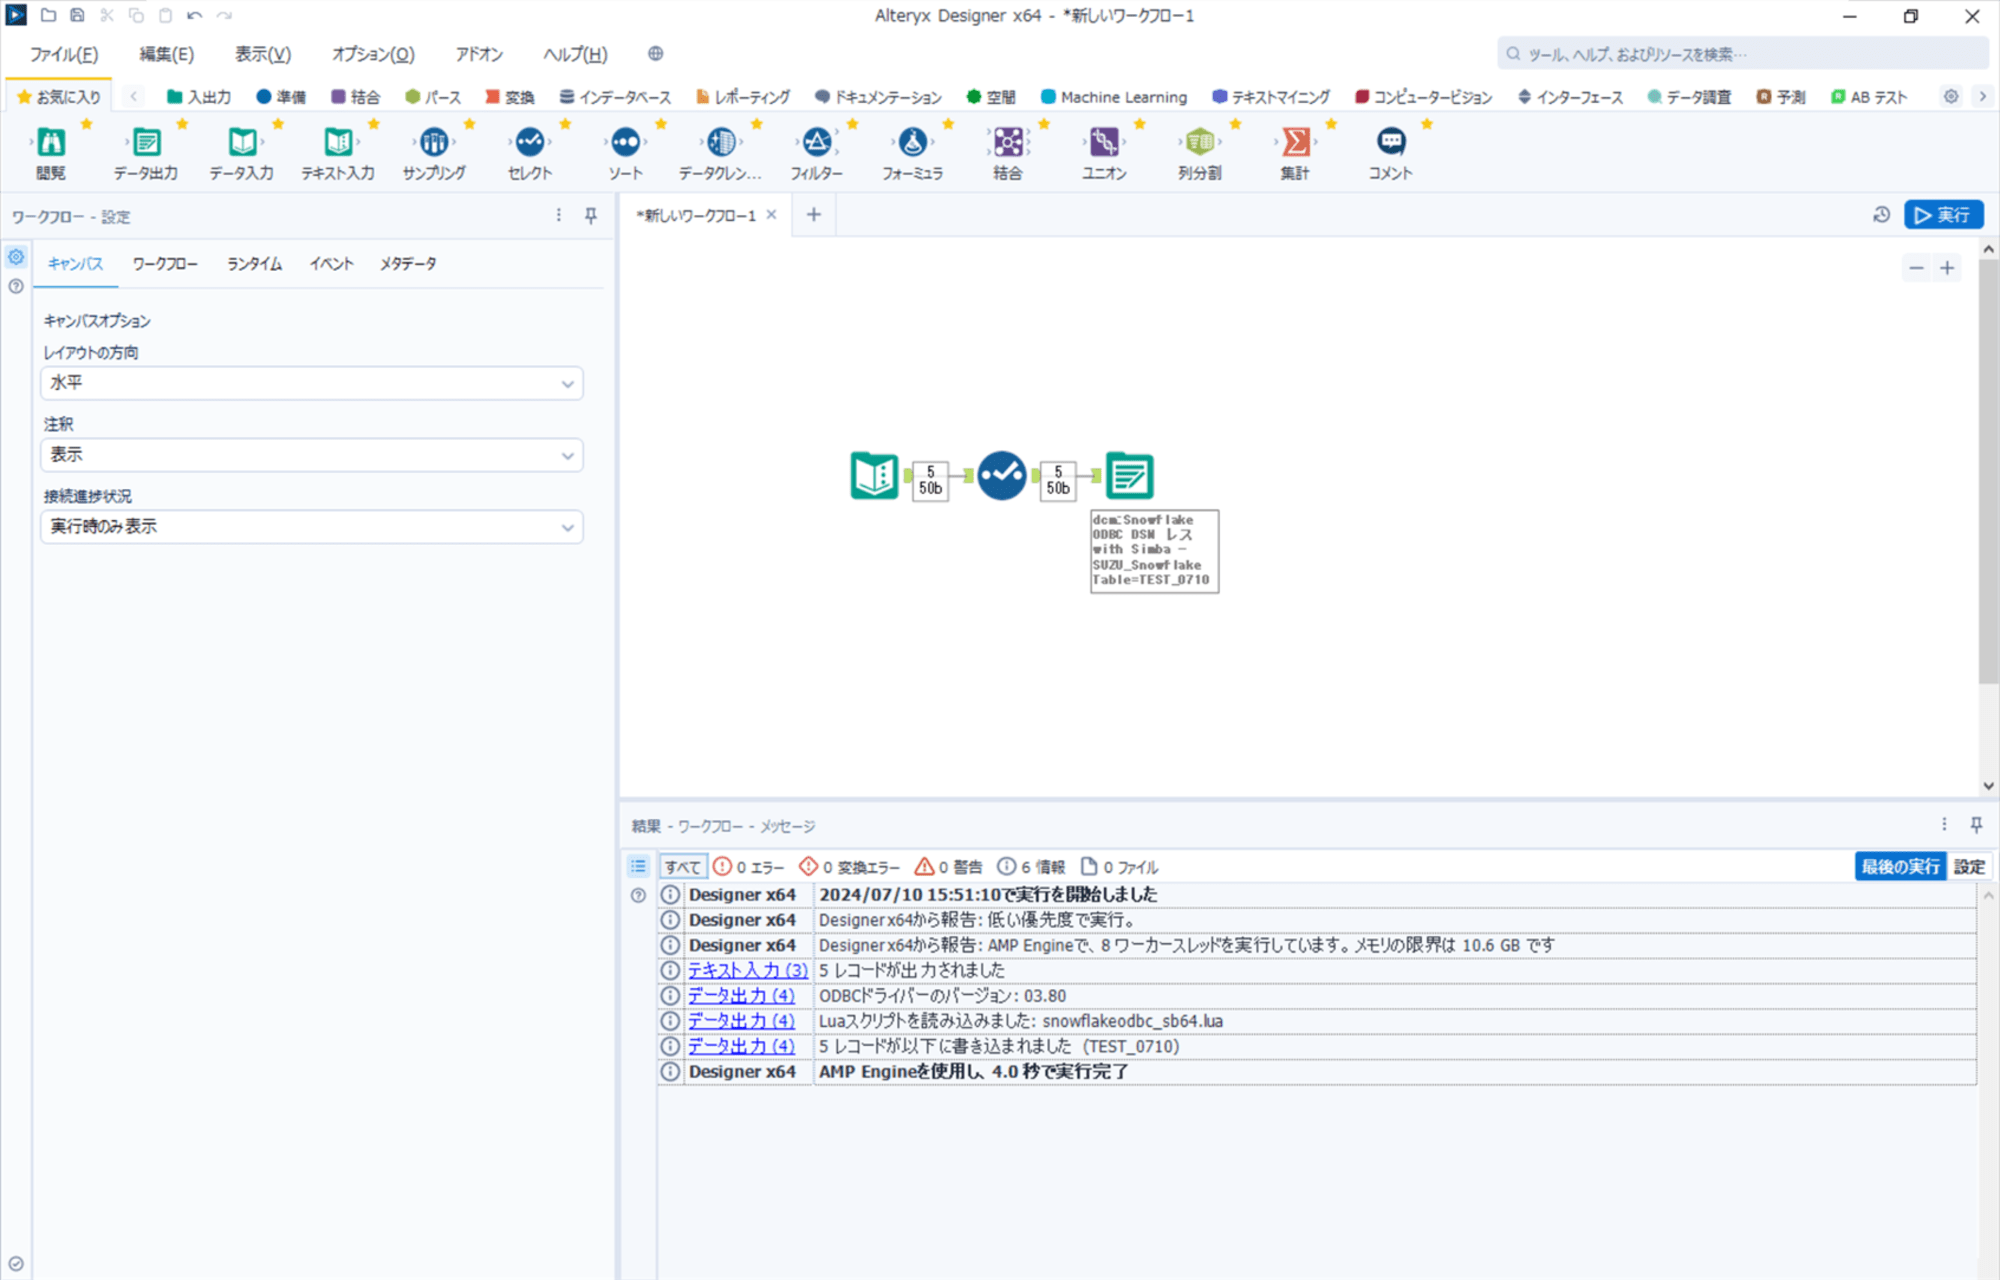Select the コメント tool icon
This screenshot has height=1280, width=2000.
pos(1391,142)
